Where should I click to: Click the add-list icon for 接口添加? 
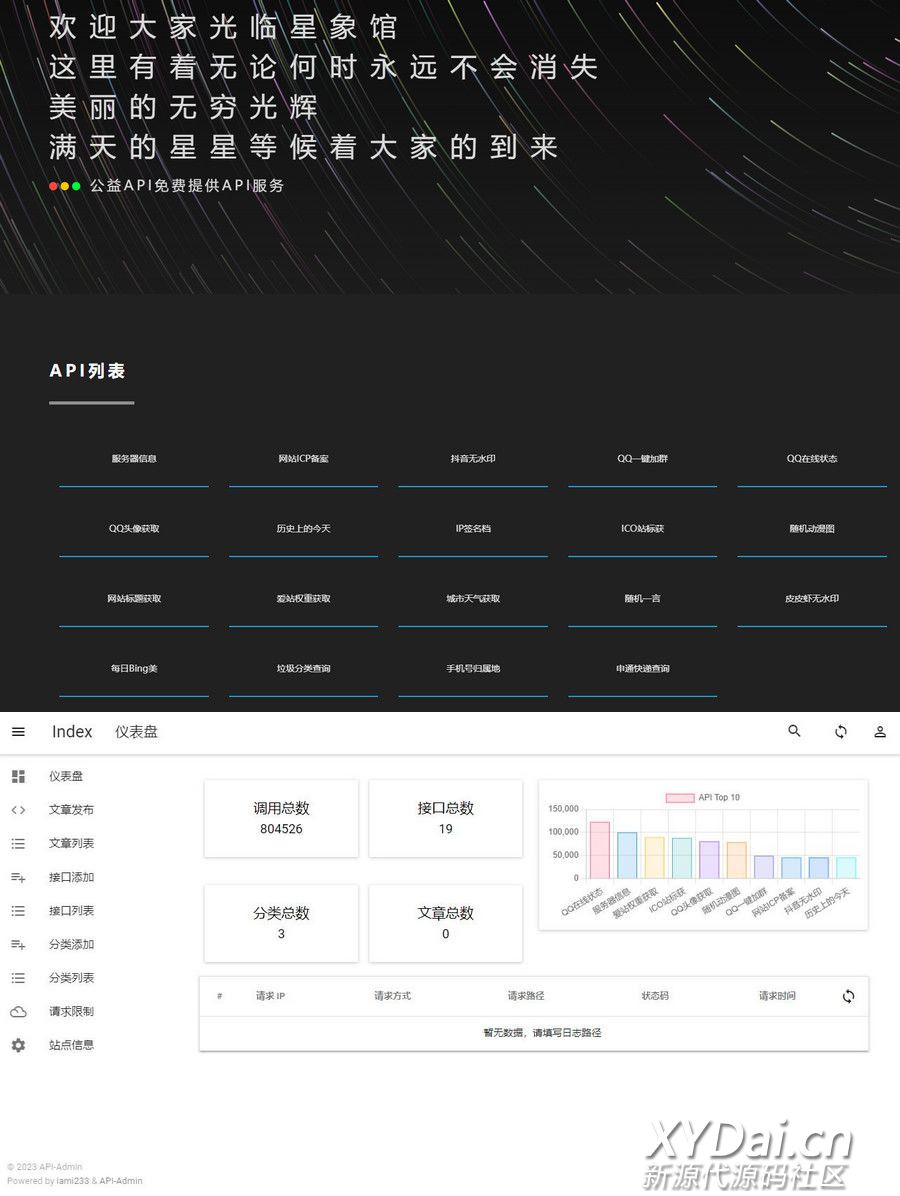click(18, 877)
